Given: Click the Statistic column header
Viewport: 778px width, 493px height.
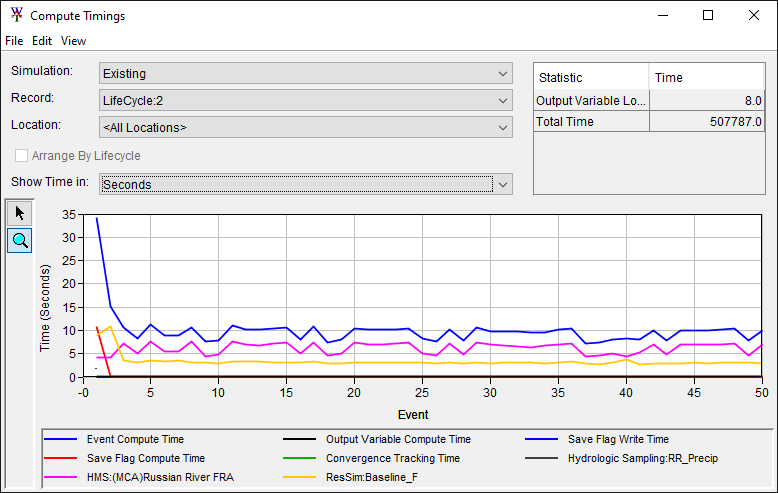Looking at the screenshot, I should coord(591,77).
